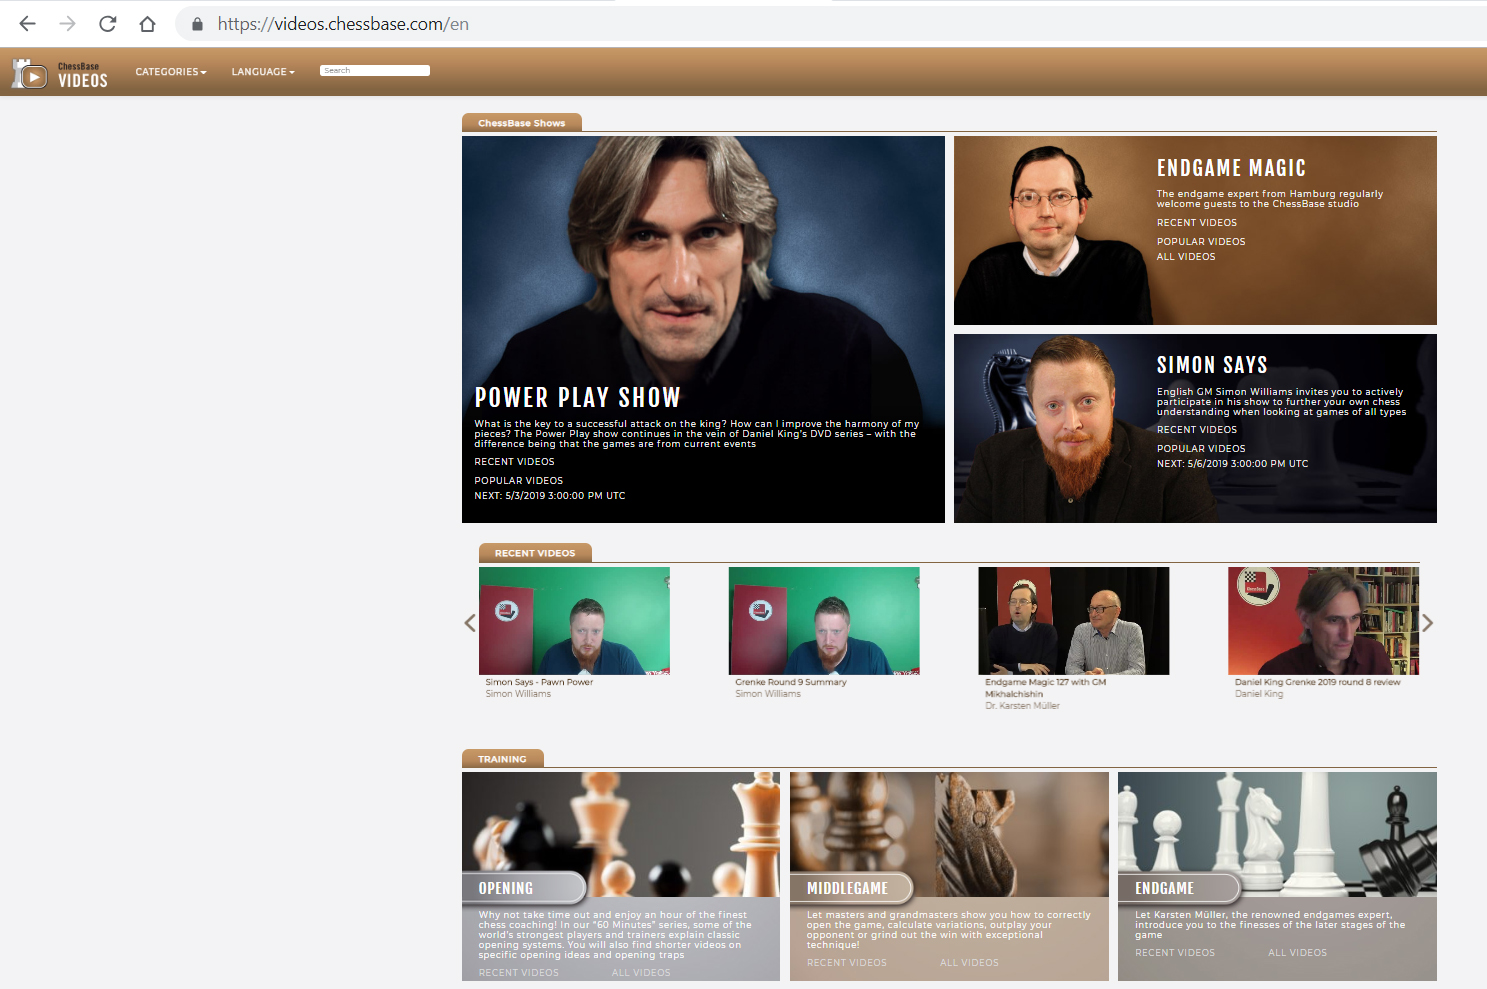1487x989 pixels.
Task: Open Recent Videos in the Endgame card
Action: pyautogui.click(x=1175, y=953)
